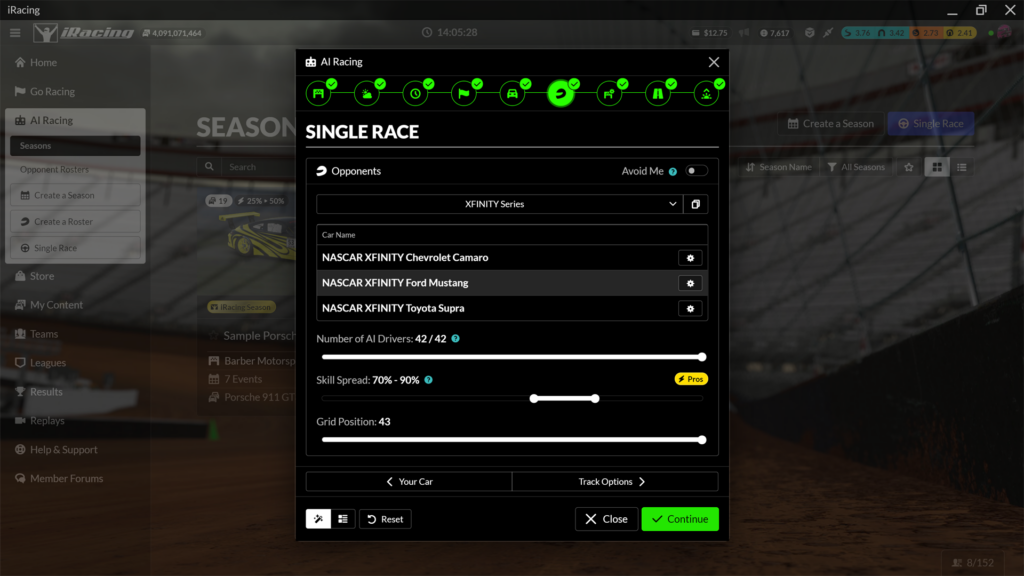Open the Season Name sort dropdown
The image size is (1024, 576).
tap(779, 167)
